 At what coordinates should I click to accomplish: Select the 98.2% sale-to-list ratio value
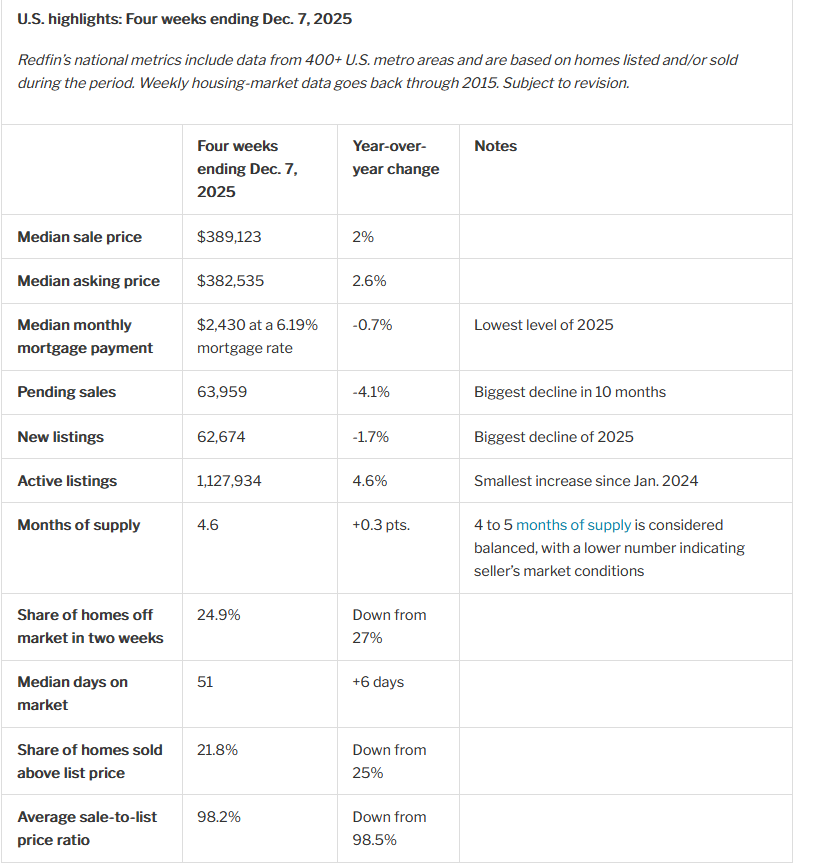218,817
